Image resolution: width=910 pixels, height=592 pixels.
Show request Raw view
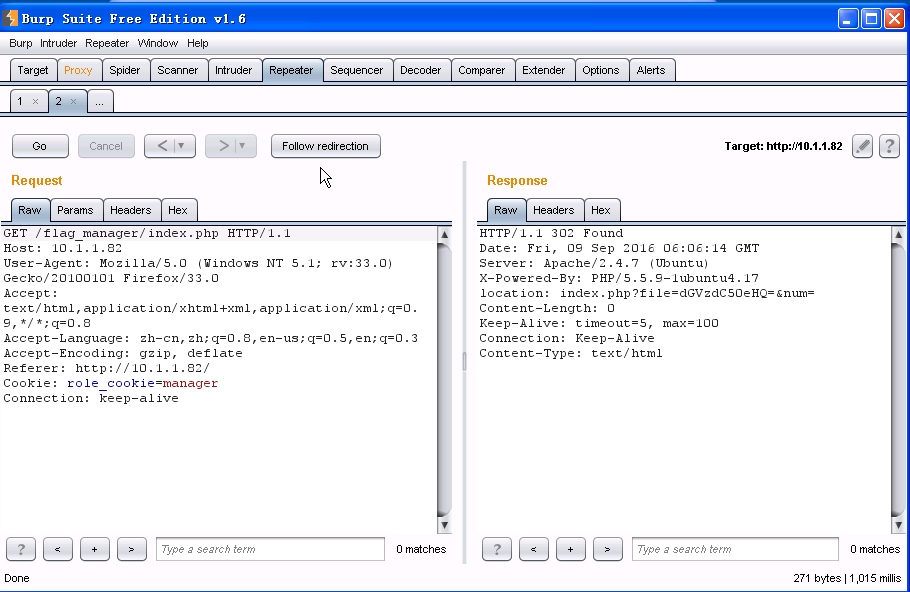point(30,210)
